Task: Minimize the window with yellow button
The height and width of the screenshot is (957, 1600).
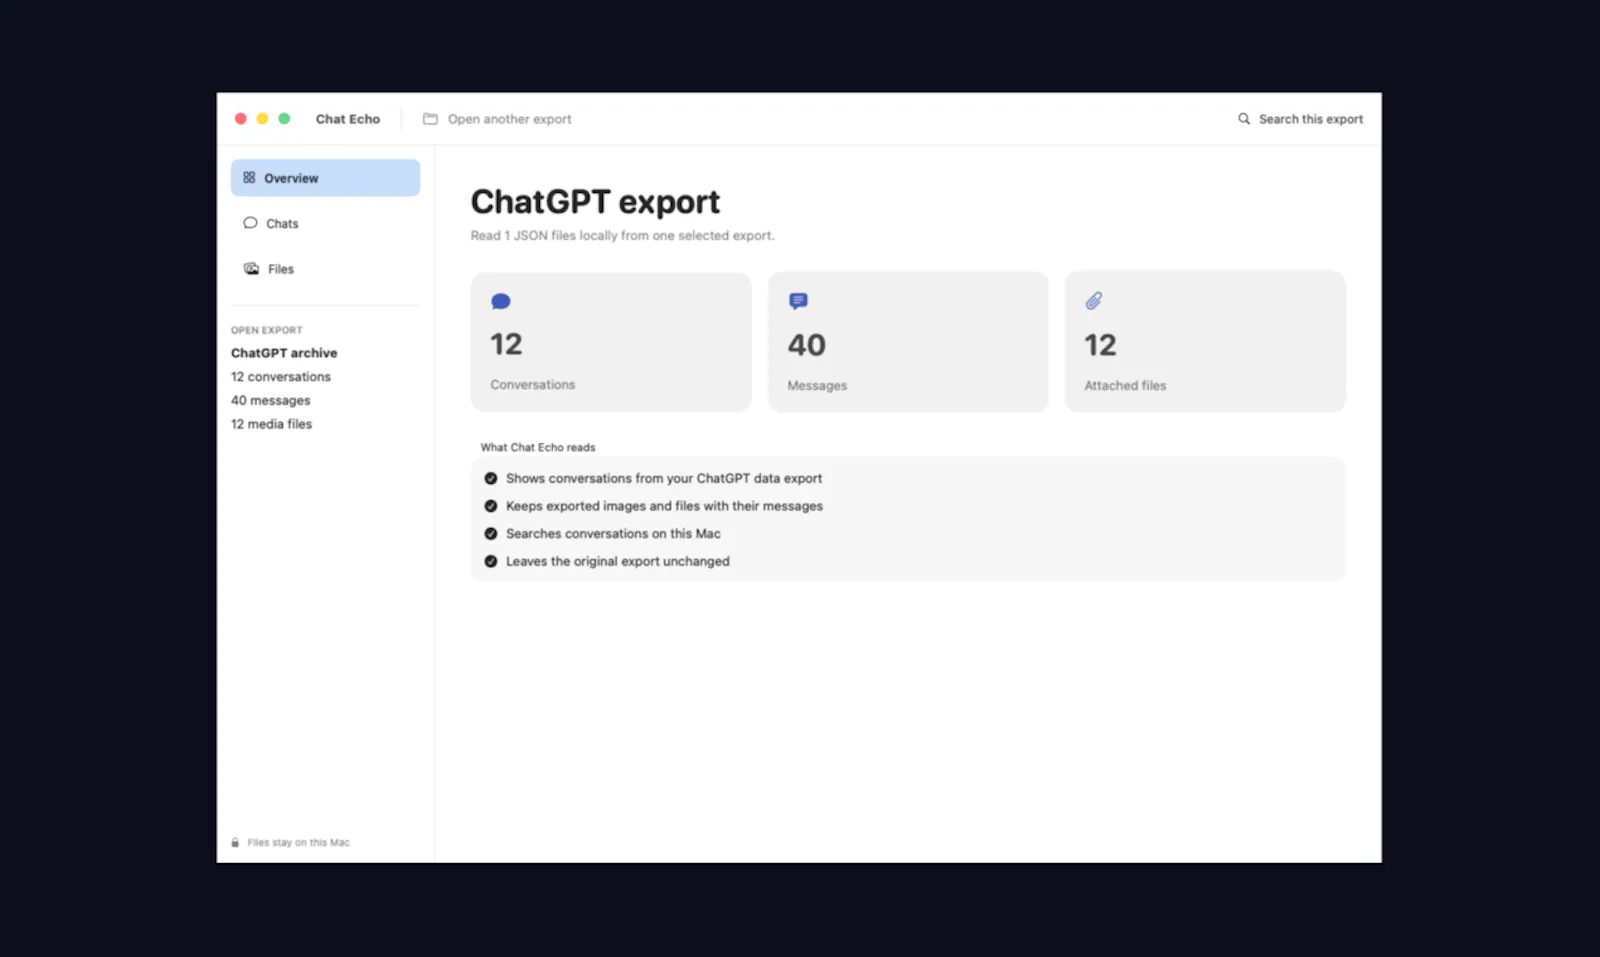Action: click(263, 118)
